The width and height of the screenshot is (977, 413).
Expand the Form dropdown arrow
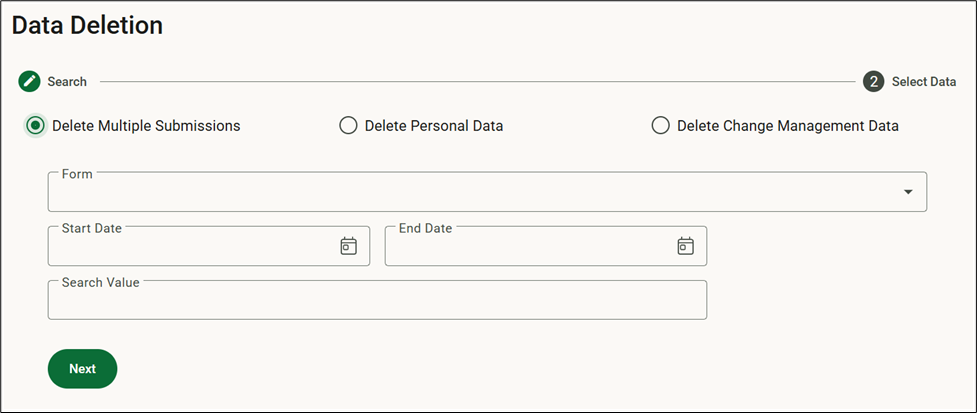[x=908, y=192]
